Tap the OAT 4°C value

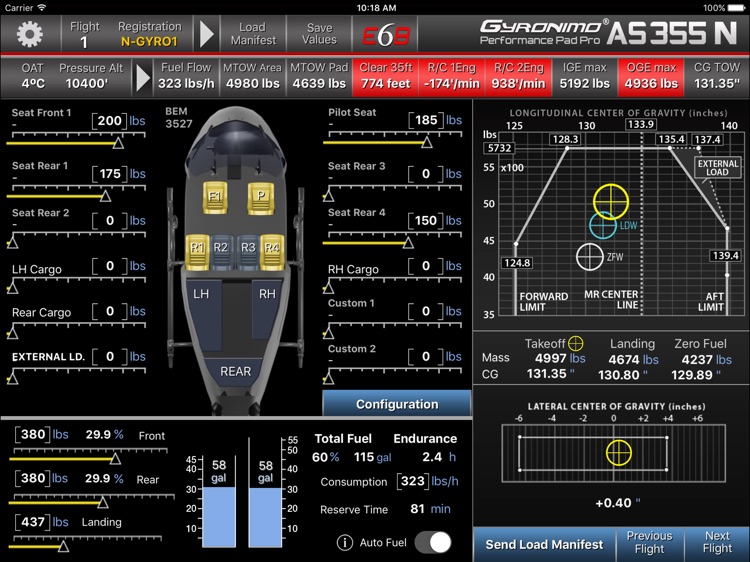33,84
